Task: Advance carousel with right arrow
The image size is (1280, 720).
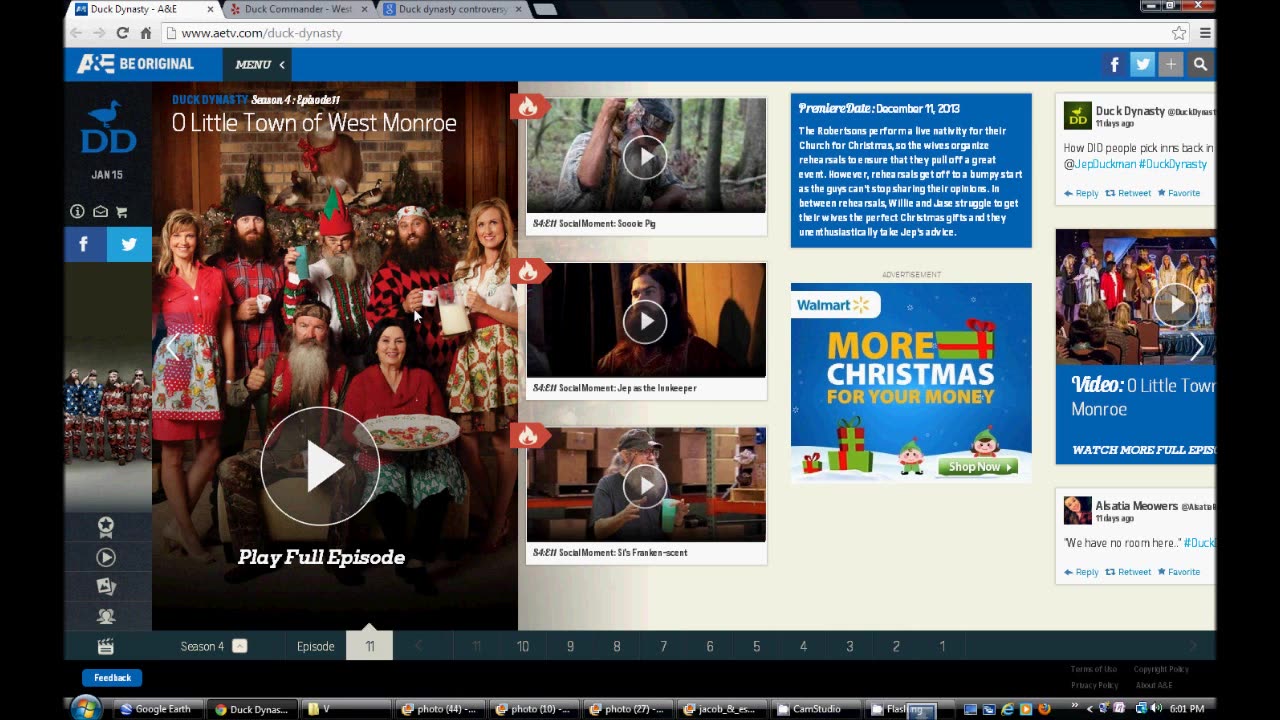Action: 1197,347
